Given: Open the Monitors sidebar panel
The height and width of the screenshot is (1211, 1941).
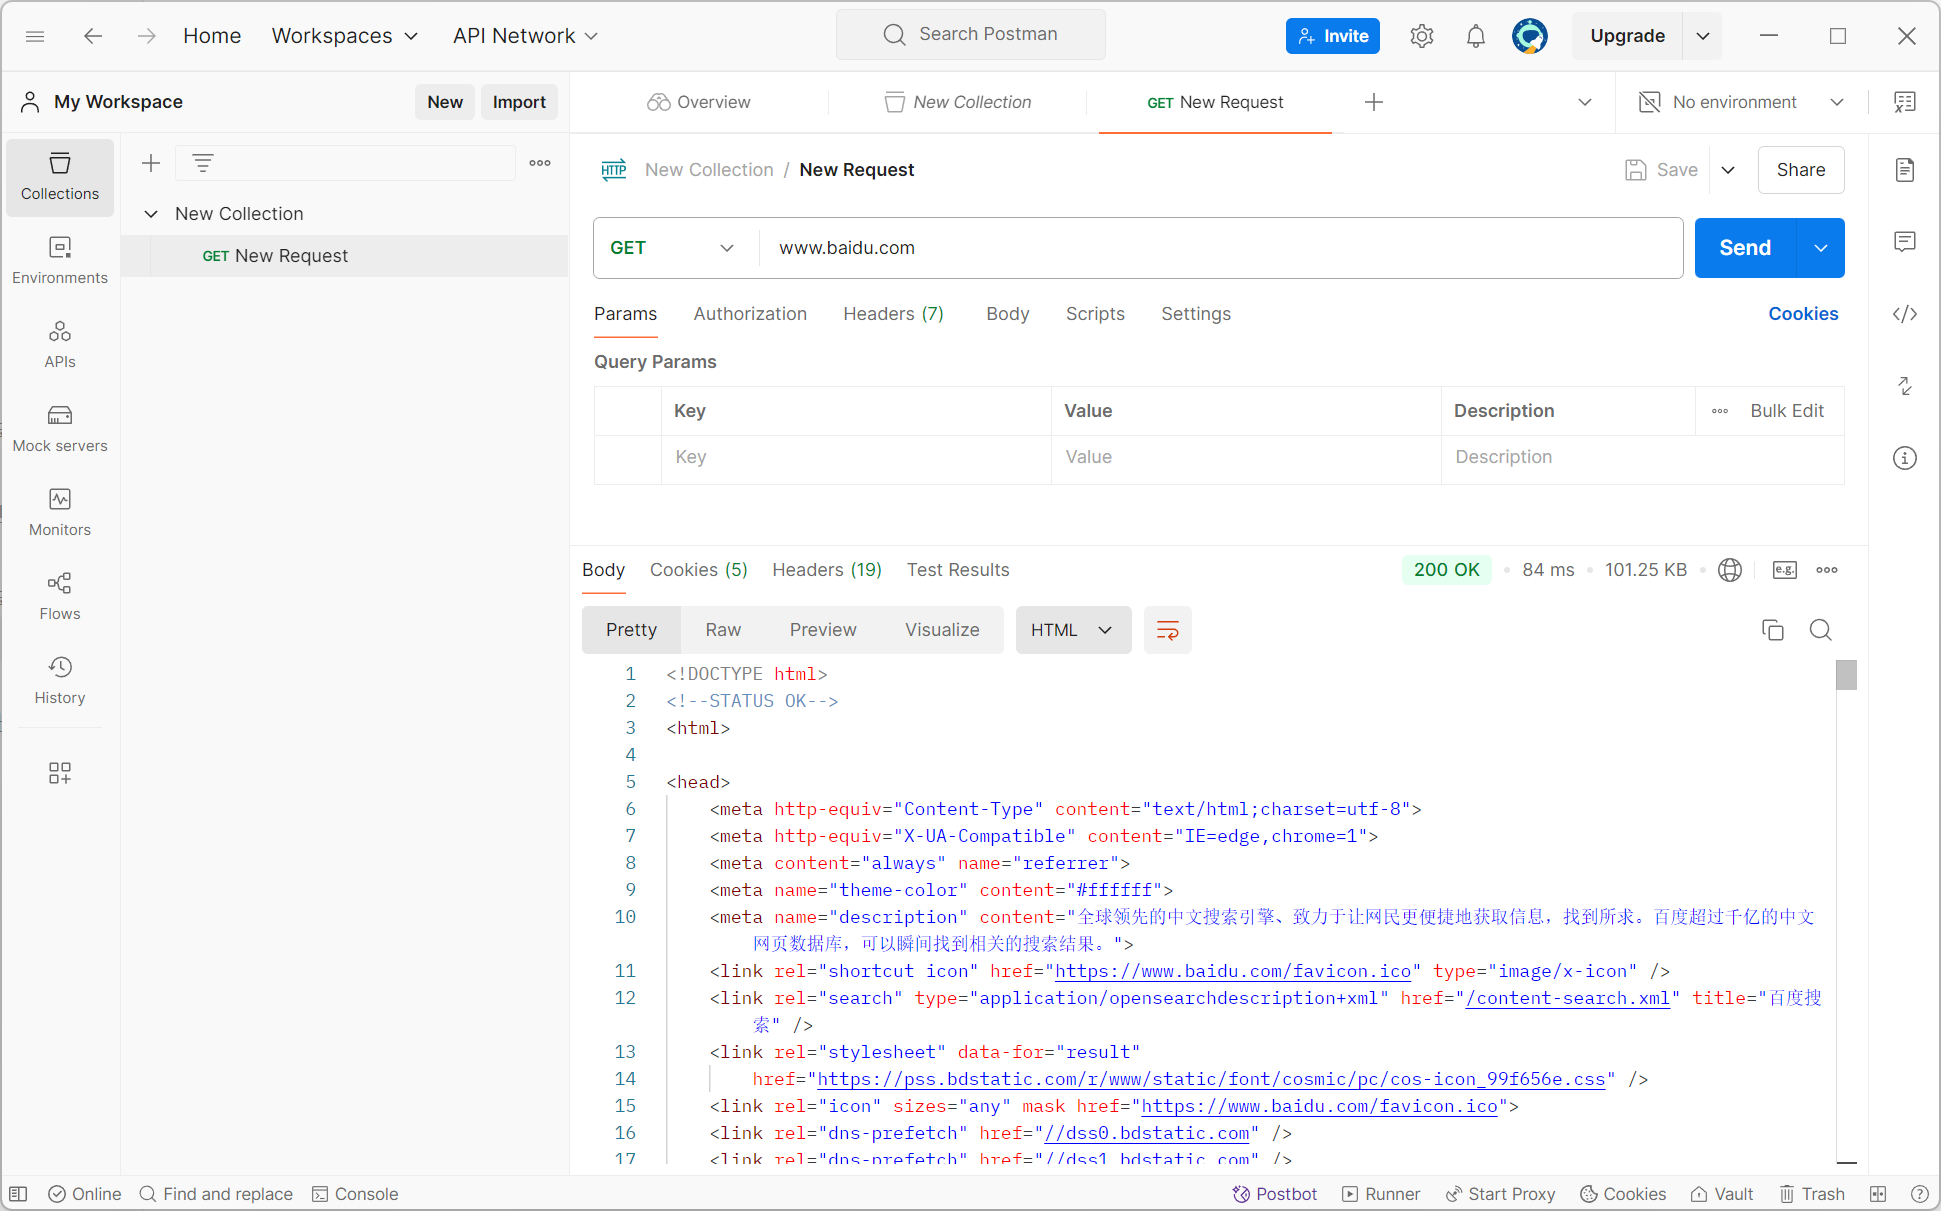Looking at the screenshot, I should click(x=60, y=513).
